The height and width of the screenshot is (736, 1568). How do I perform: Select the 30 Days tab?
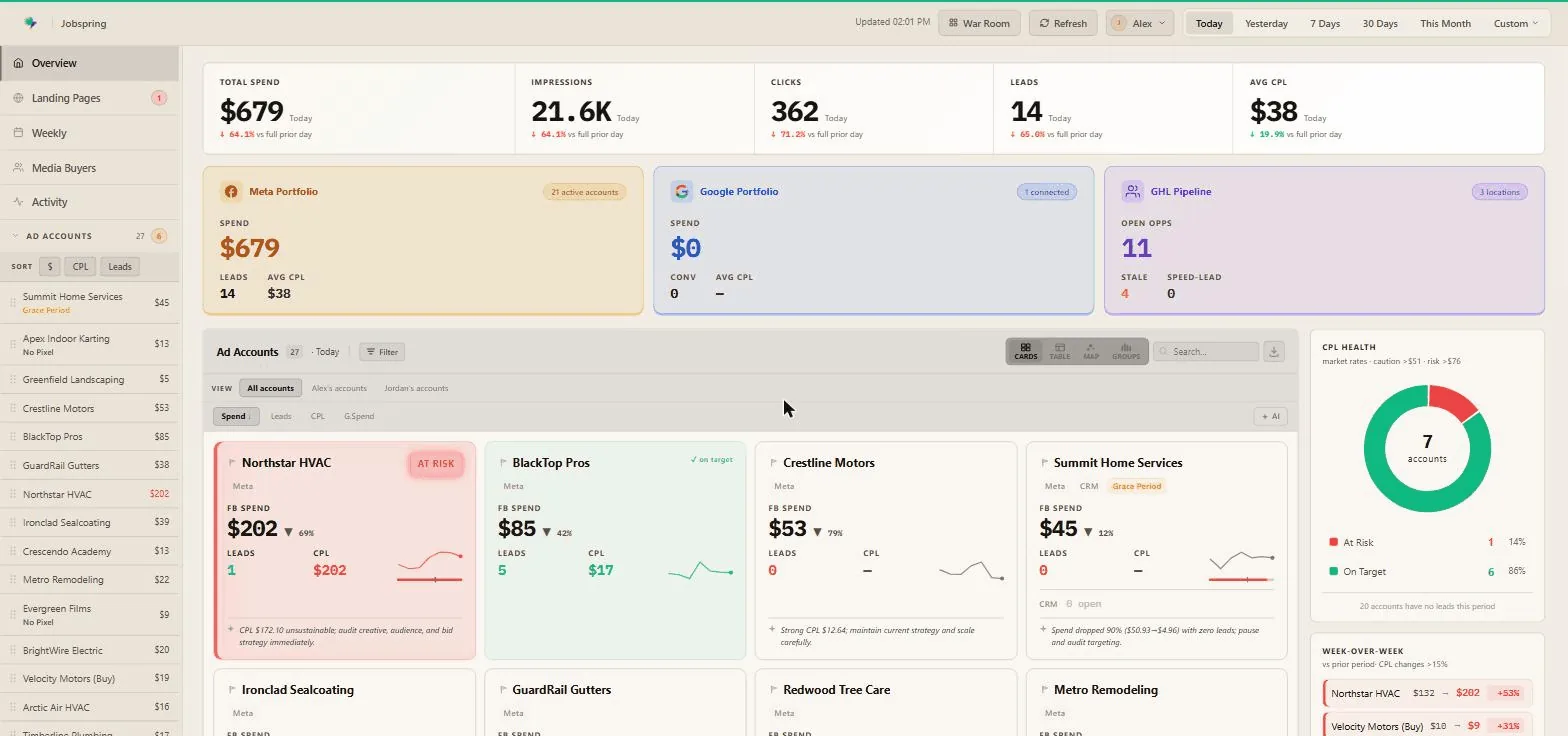[1380, 23]
